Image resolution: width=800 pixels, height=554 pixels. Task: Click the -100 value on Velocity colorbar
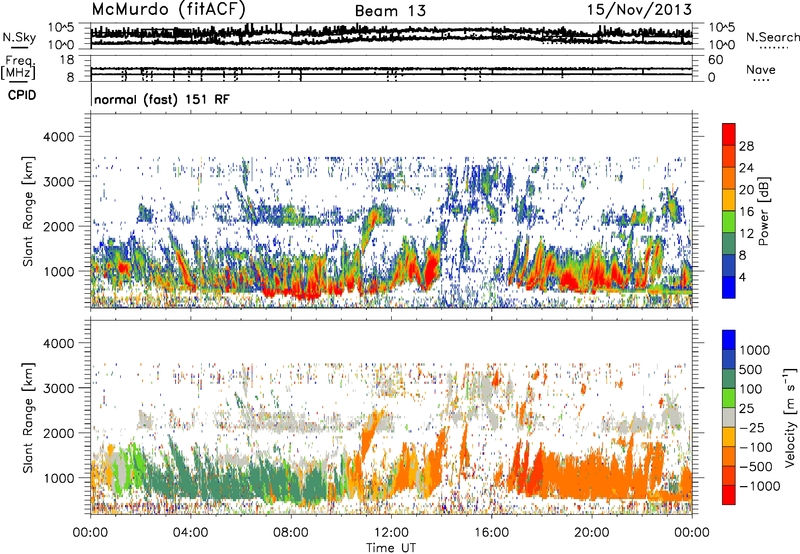click(756, 447)
